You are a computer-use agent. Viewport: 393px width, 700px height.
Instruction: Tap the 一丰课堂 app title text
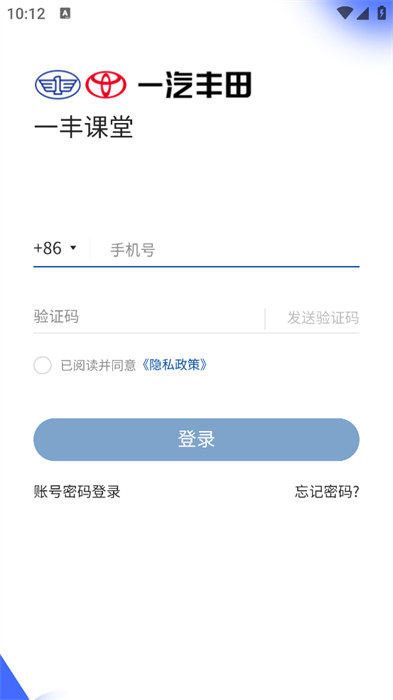84,127
